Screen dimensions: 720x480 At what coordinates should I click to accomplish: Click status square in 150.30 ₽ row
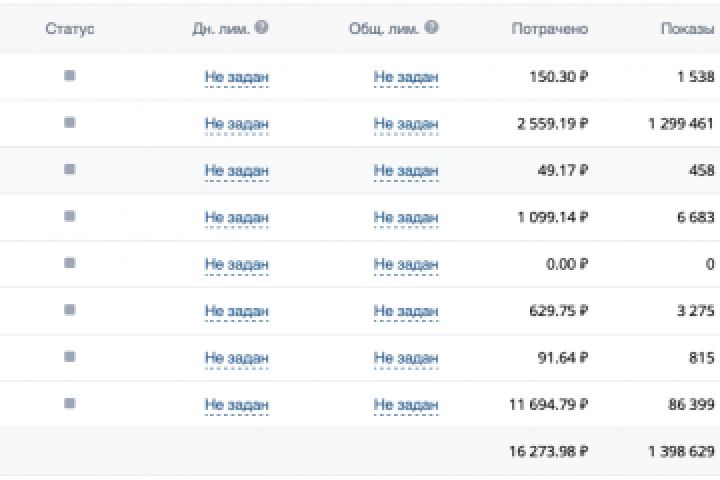coord(69,75)
